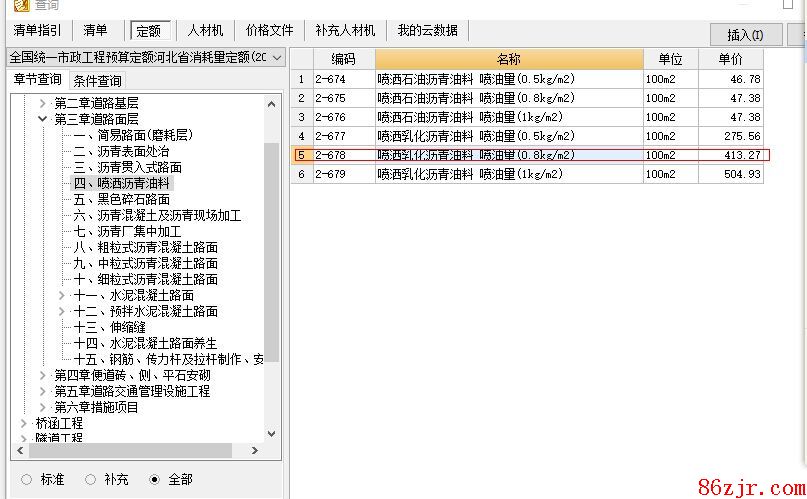The image size is (807, 499).
Task: Switch to the 条件查询 tab
Action: [98, 81]
